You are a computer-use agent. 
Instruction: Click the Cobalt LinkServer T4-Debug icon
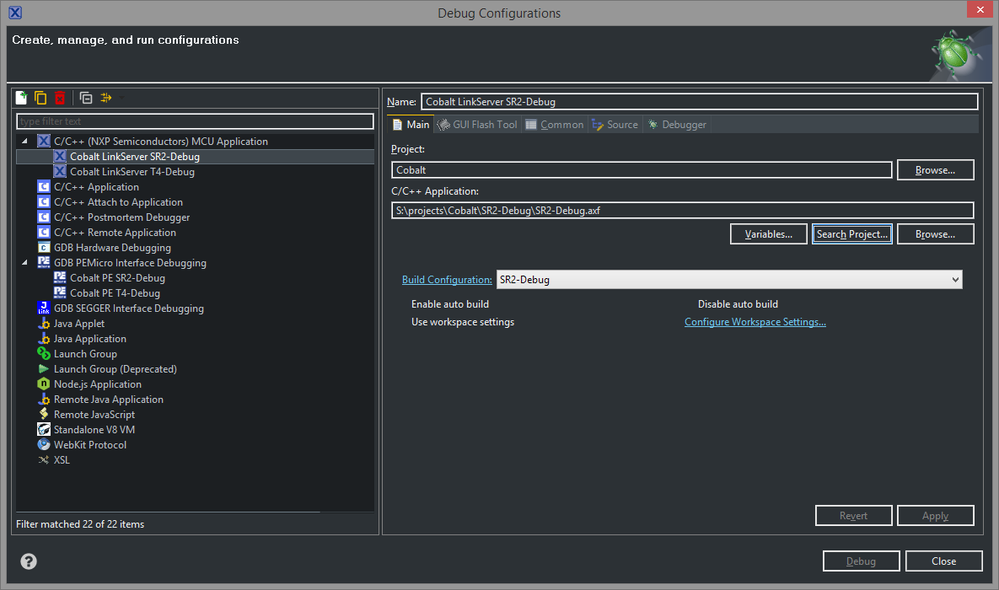[60, 171]
